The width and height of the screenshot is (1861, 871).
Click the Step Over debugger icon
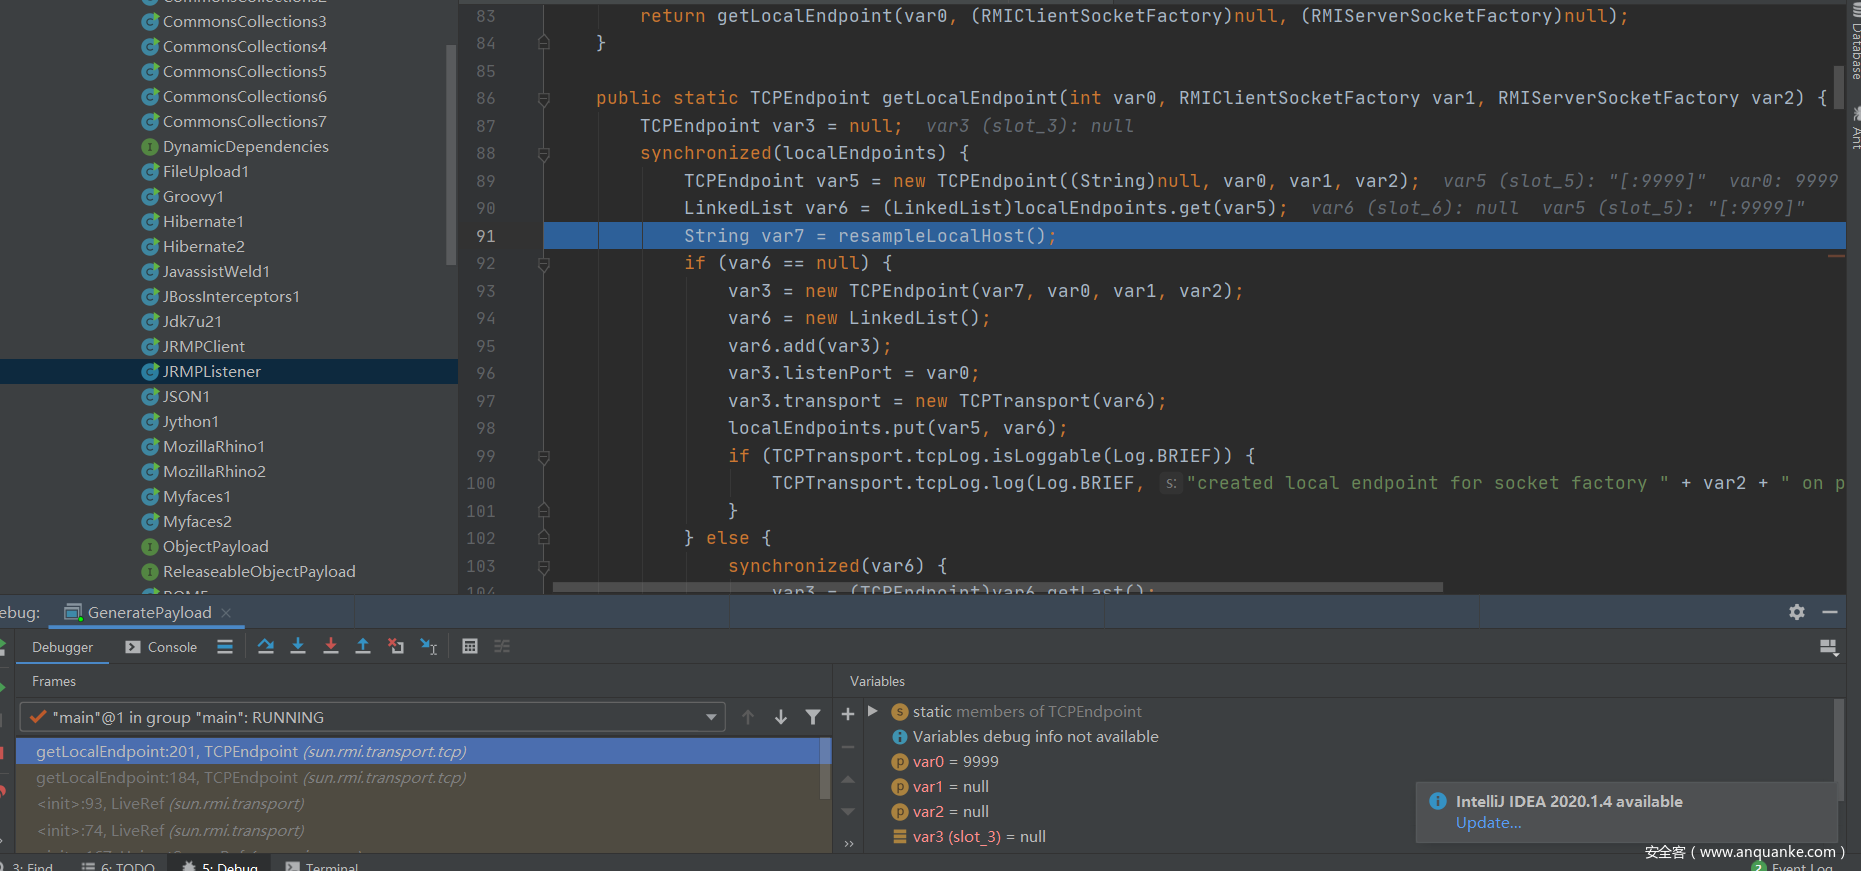pyautogui.click(x=266, y=647)
